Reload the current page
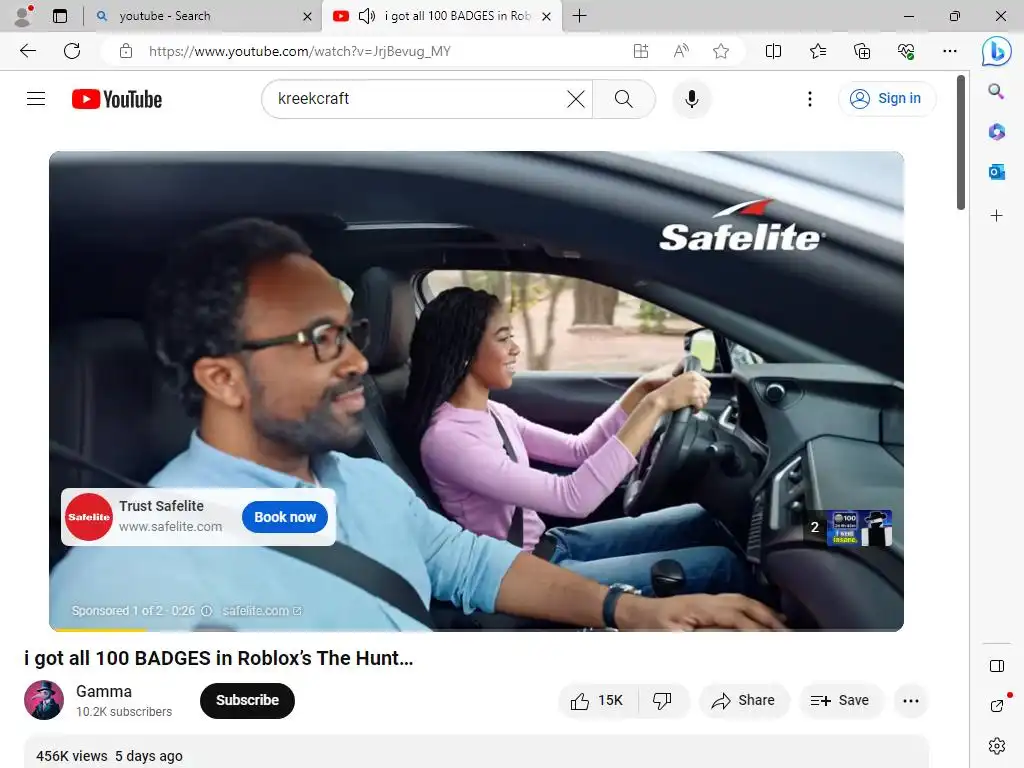The image size is (1024, 768). pos(72,51)
